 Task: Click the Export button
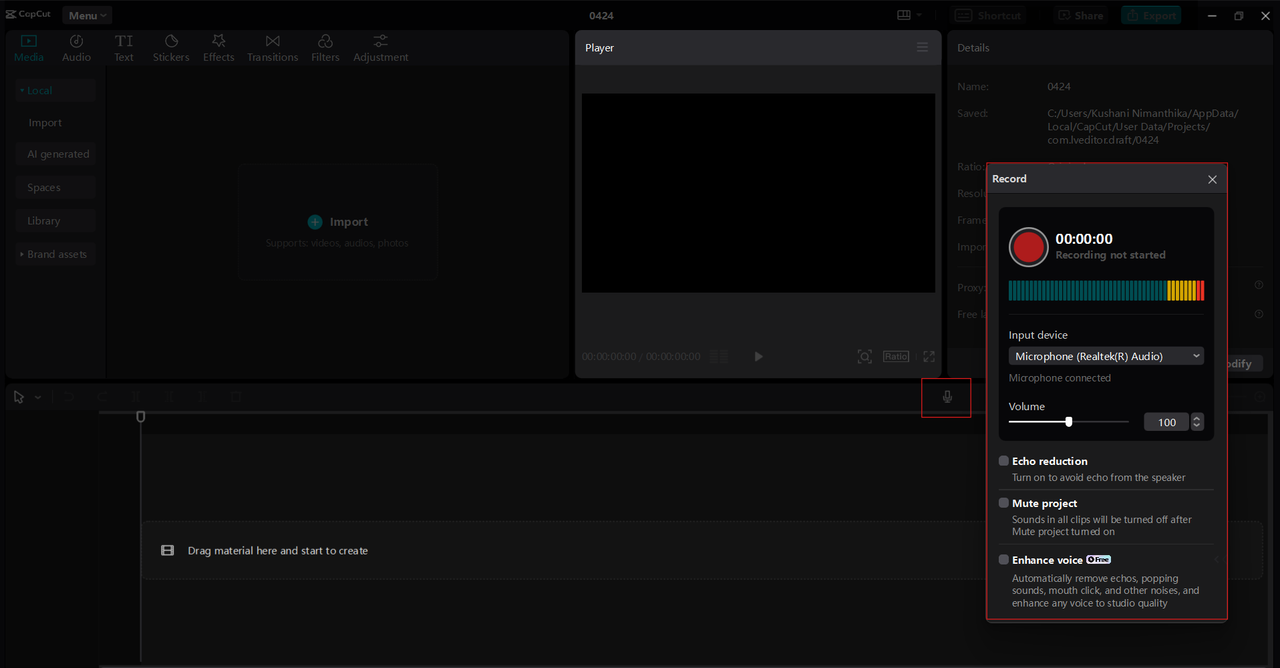click(x=1151, y=15)
